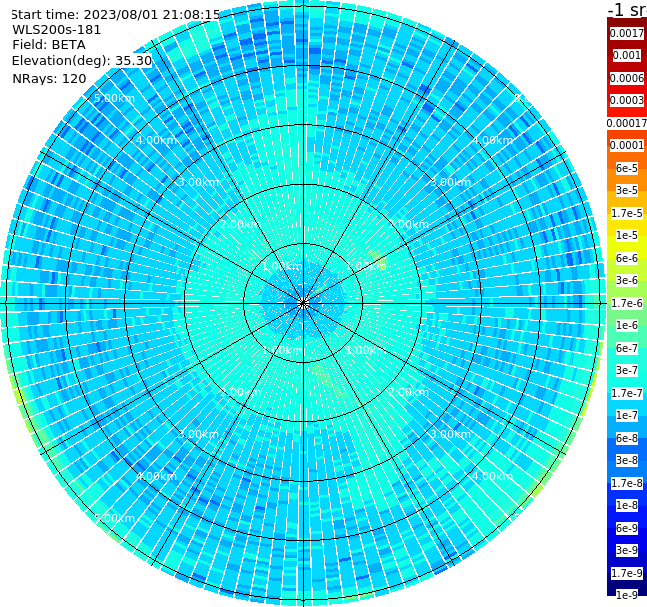Click the 0.00017 colorbar label
Viewport: 647px width, 607px height.
coord(627,123)
